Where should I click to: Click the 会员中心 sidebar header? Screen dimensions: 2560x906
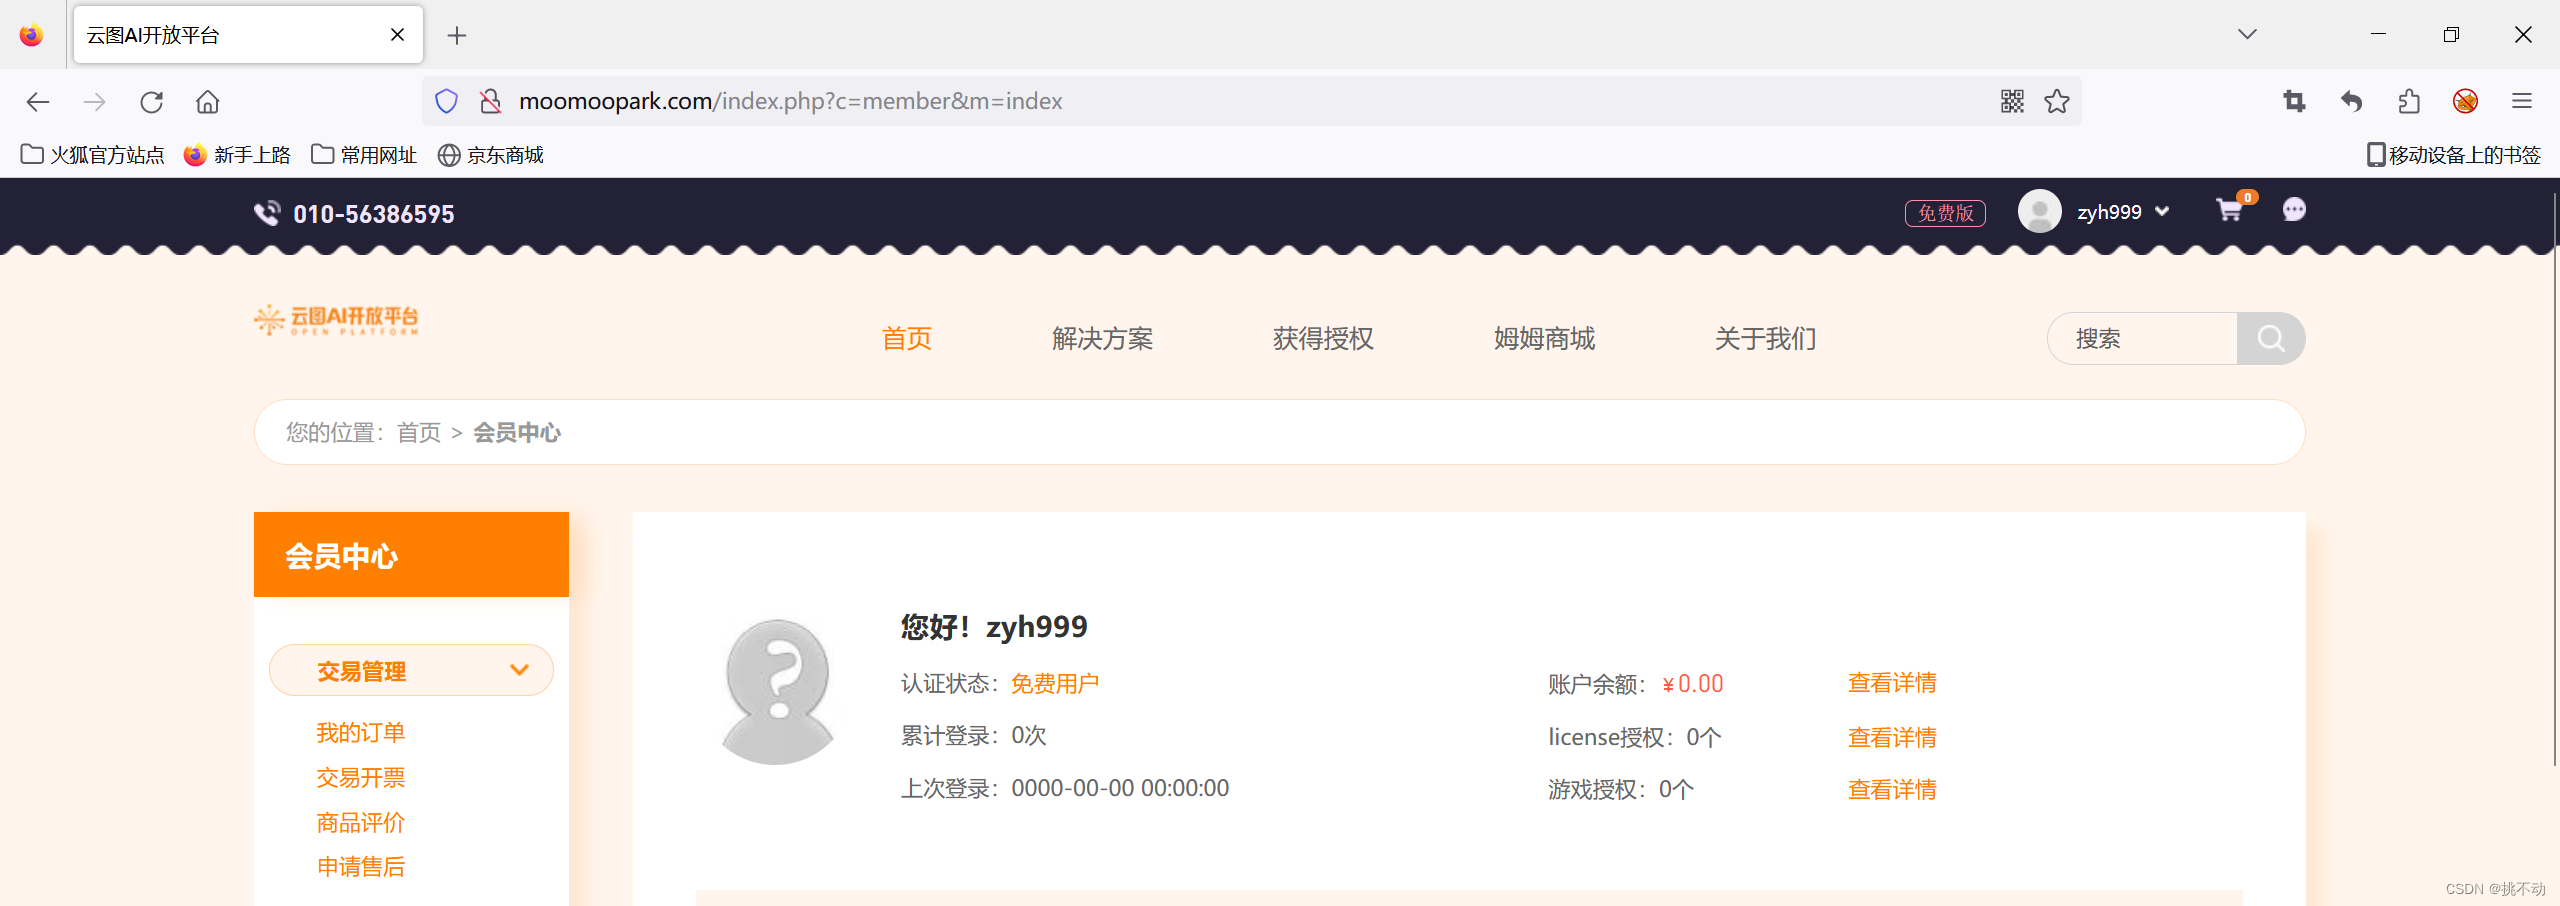(411, 555)
